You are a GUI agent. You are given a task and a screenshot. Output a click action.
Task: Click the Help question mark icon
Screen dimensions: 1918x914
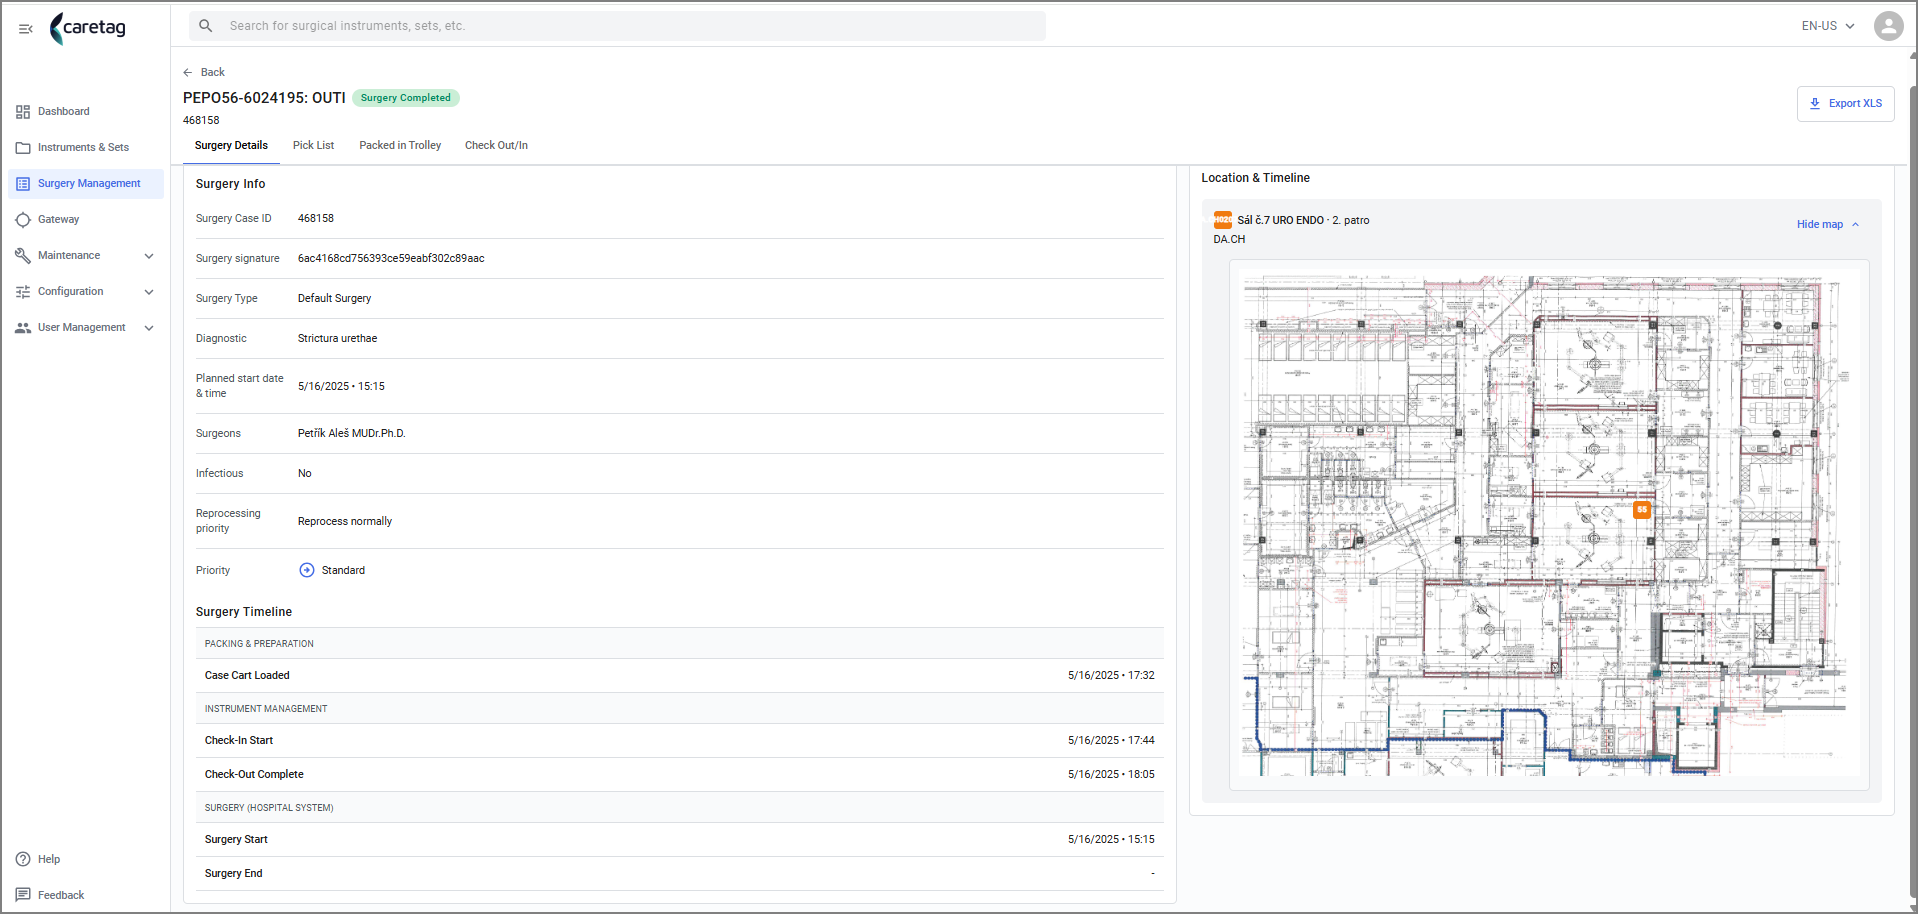[23, 859]
